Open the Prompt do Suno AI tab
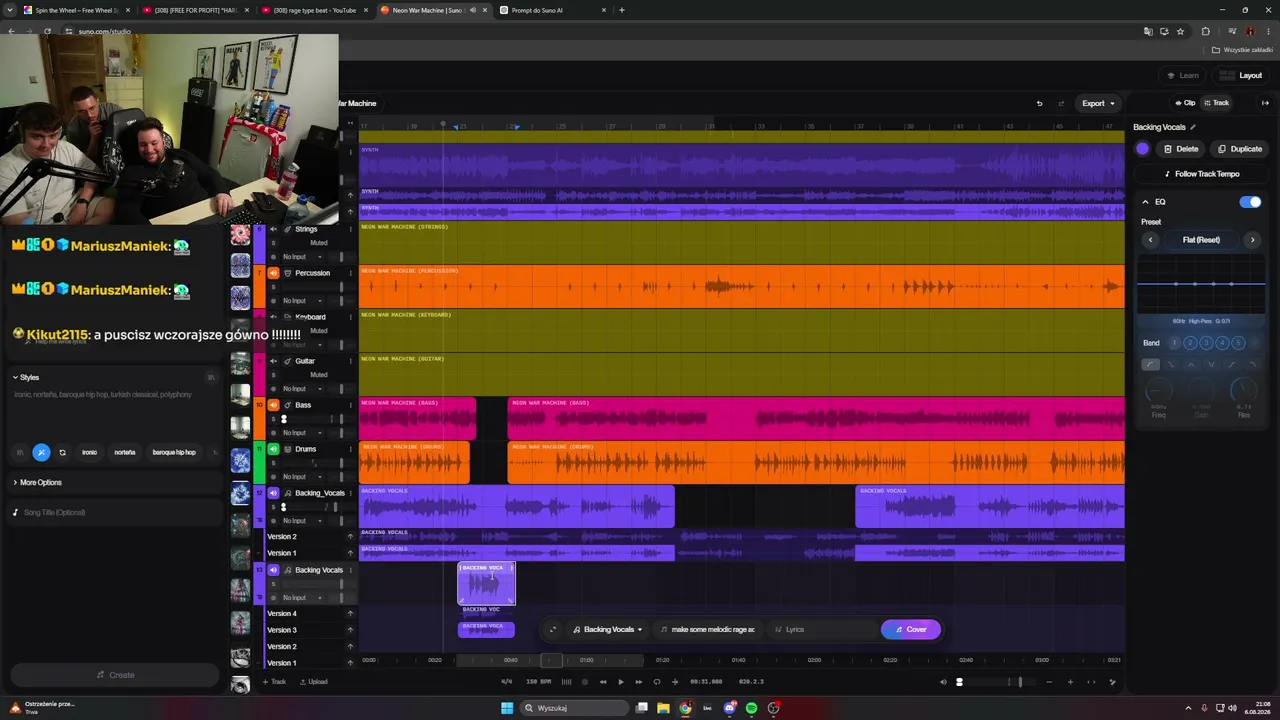 [537, 10]
